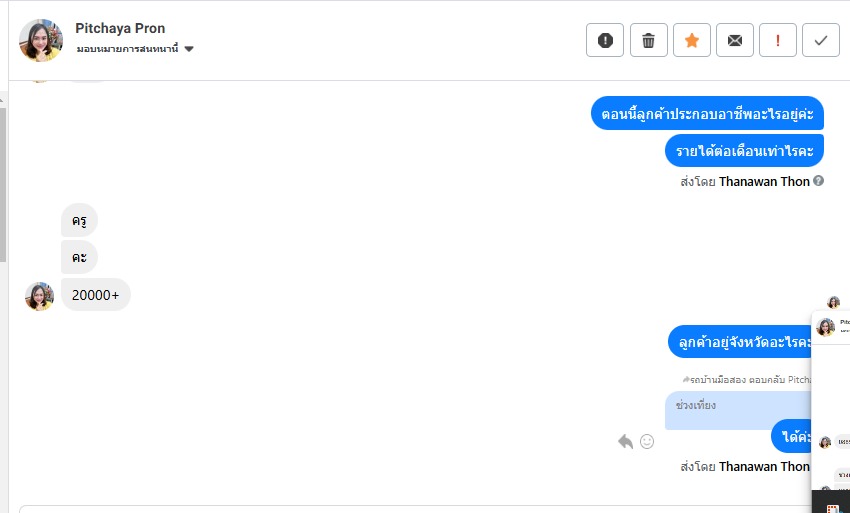Viewport: 850px width, 513px height.
Task: Click the ครู message bubble
Action: click(x=79, y=220)
